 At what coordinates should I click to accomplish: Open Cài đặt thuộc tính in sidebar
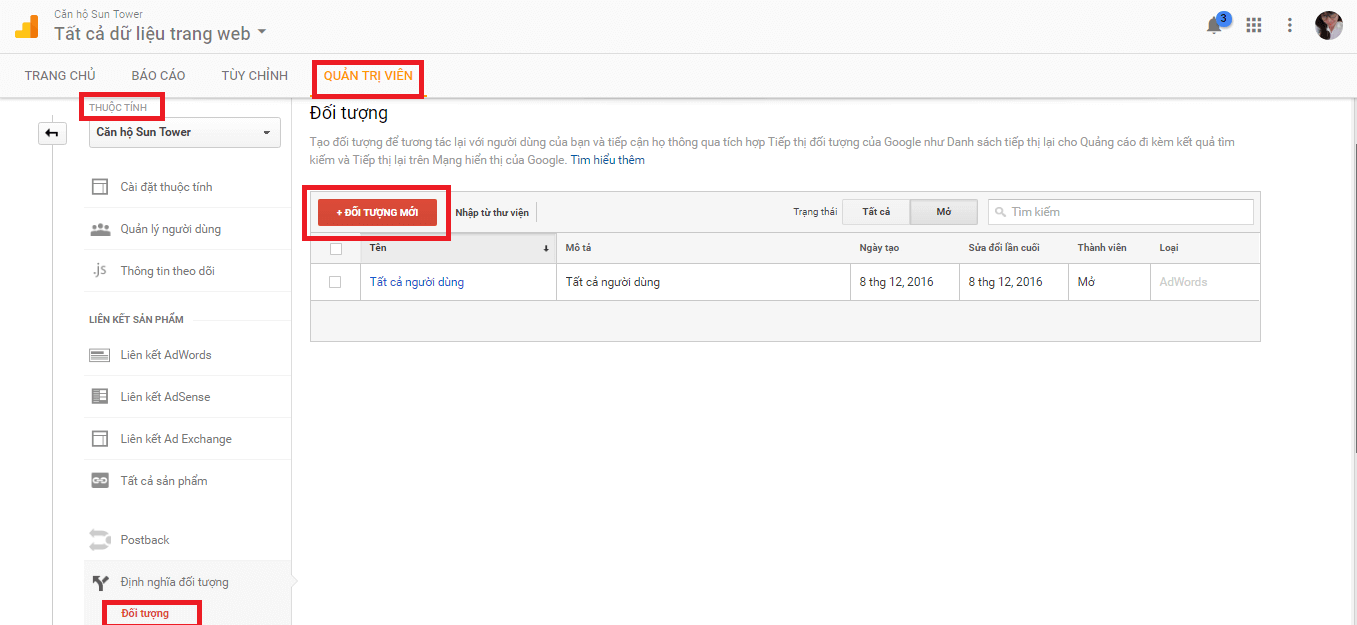166,187
